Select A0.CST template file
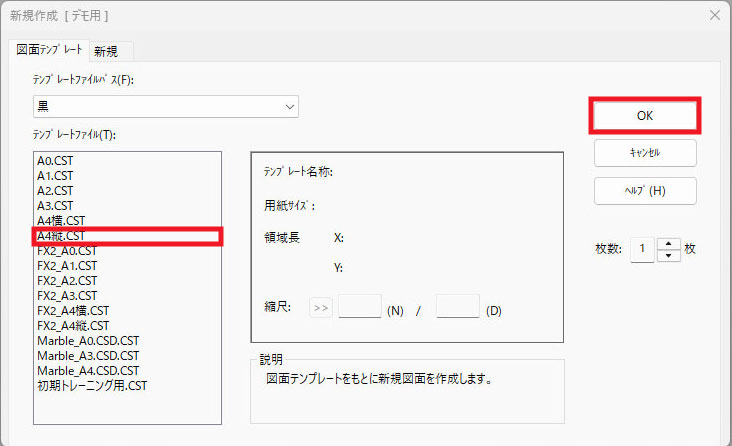 click(55, 161)
